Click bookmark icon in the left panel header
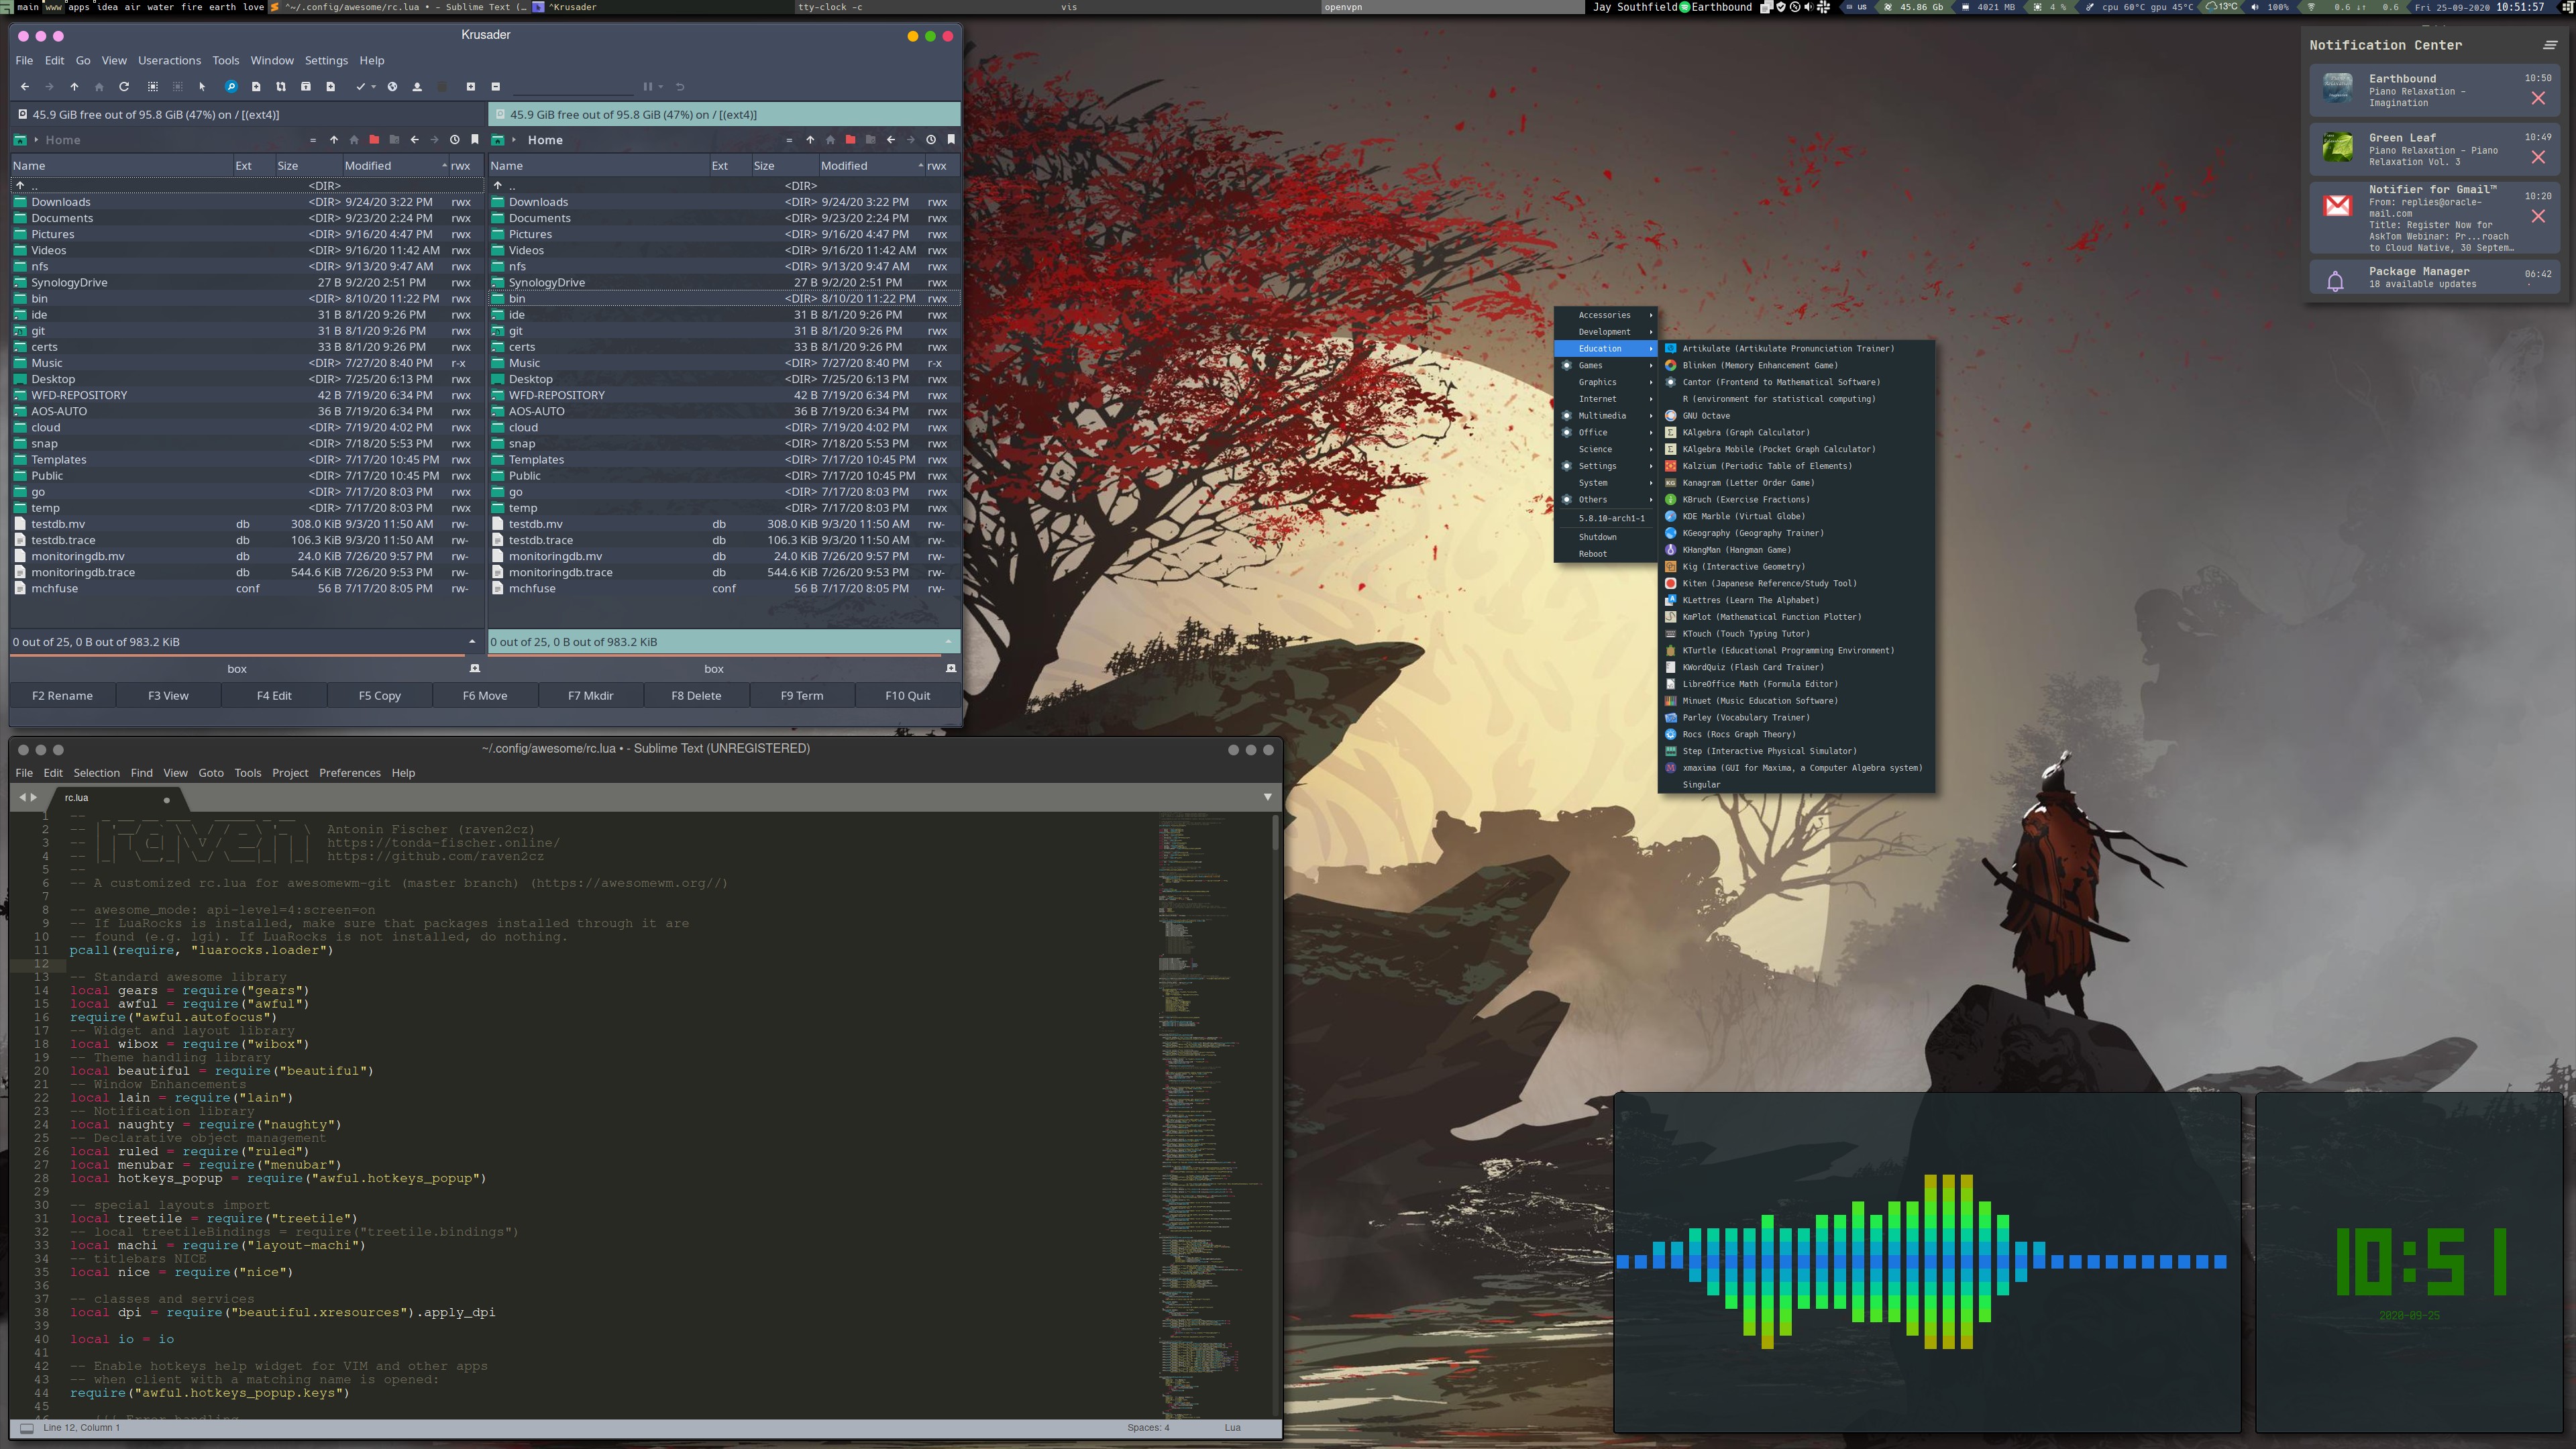The image size is (2576, 1449). (x=475, y=140)
